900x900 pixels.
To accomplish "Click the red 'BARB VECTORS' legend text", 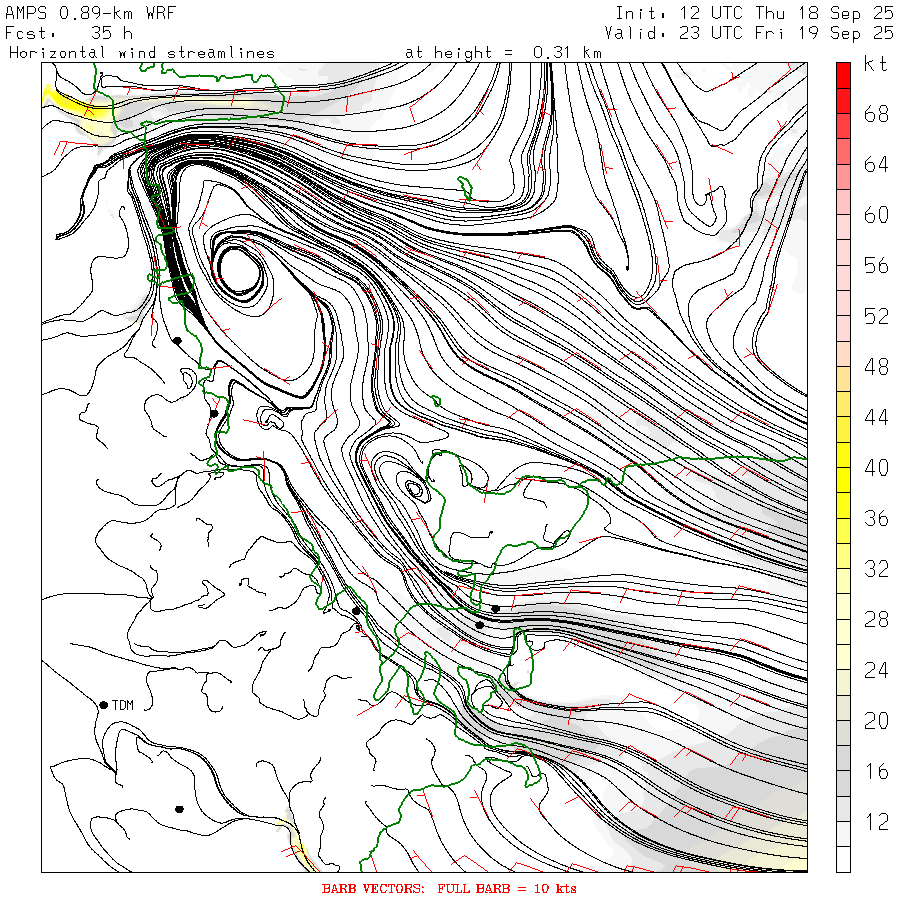I will tap(449, 888).
